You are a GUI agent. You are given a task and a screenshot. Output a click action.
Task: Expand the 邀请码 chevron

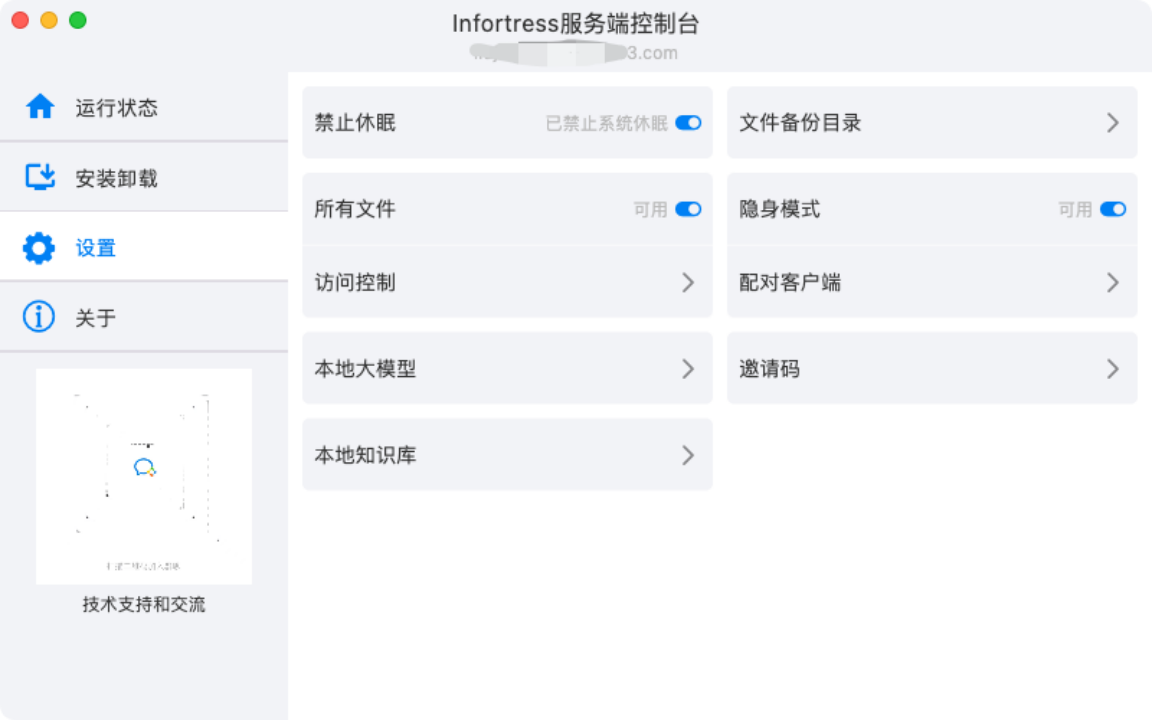tap(1113, 369)
